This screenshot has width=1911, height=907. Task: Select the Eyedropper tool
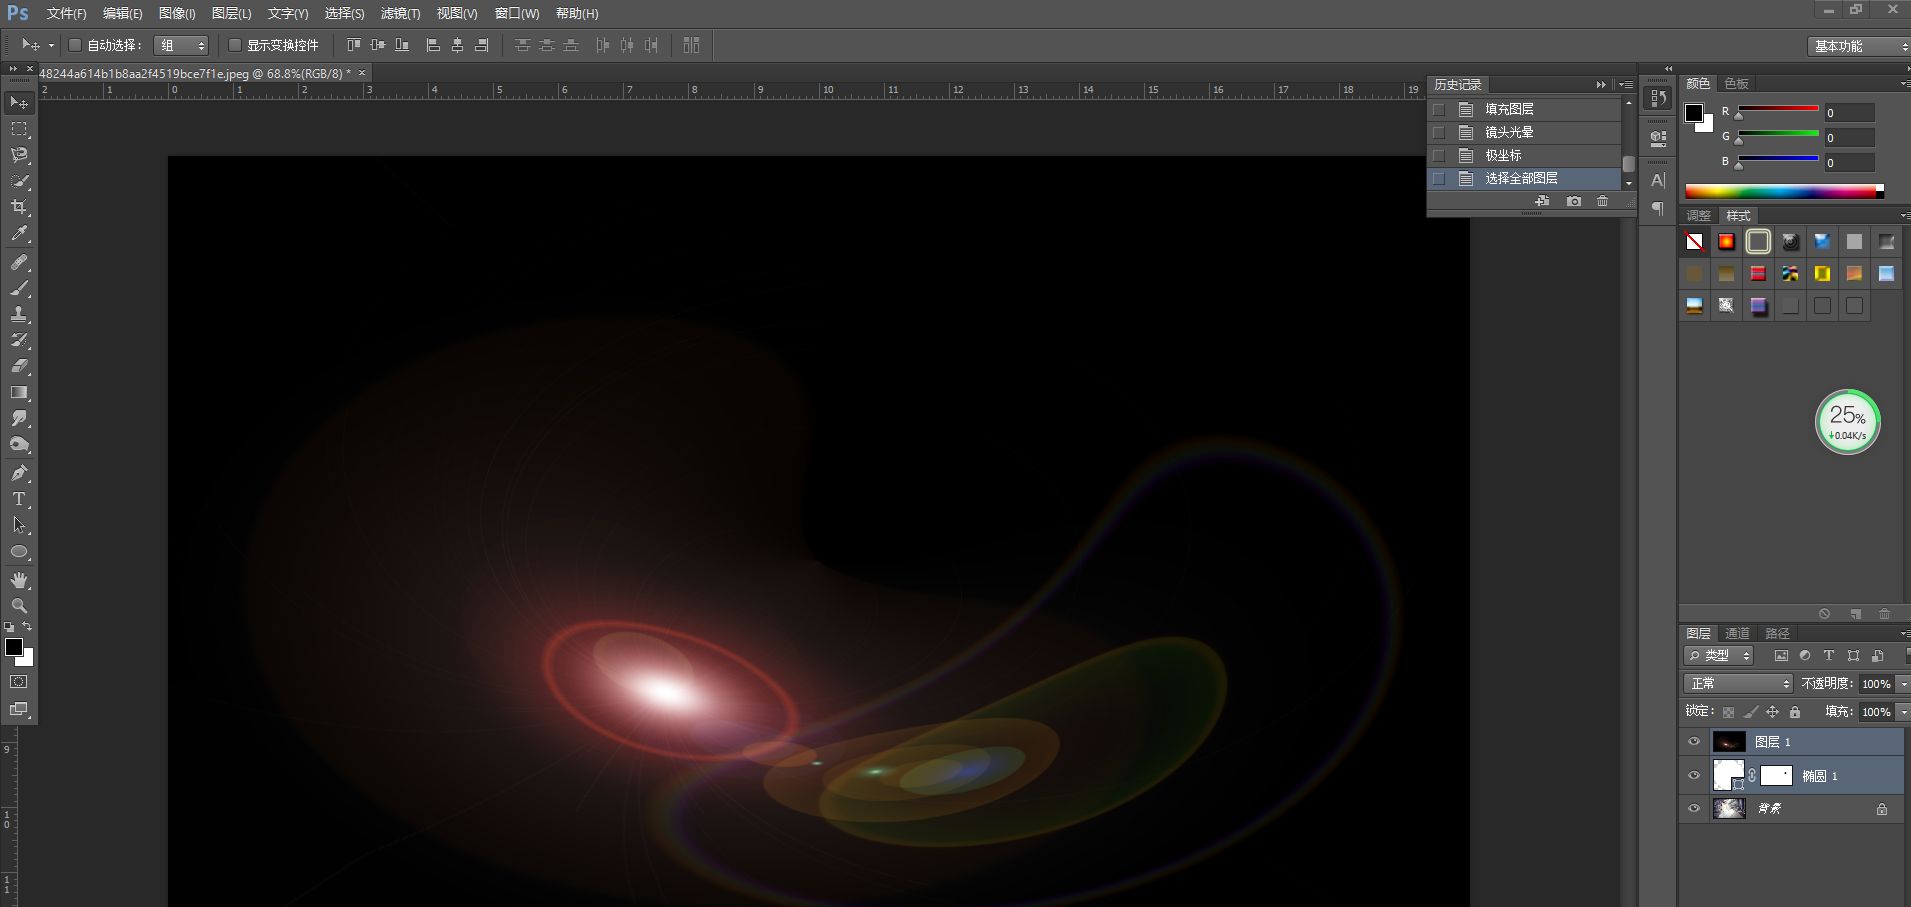[19, 234]
